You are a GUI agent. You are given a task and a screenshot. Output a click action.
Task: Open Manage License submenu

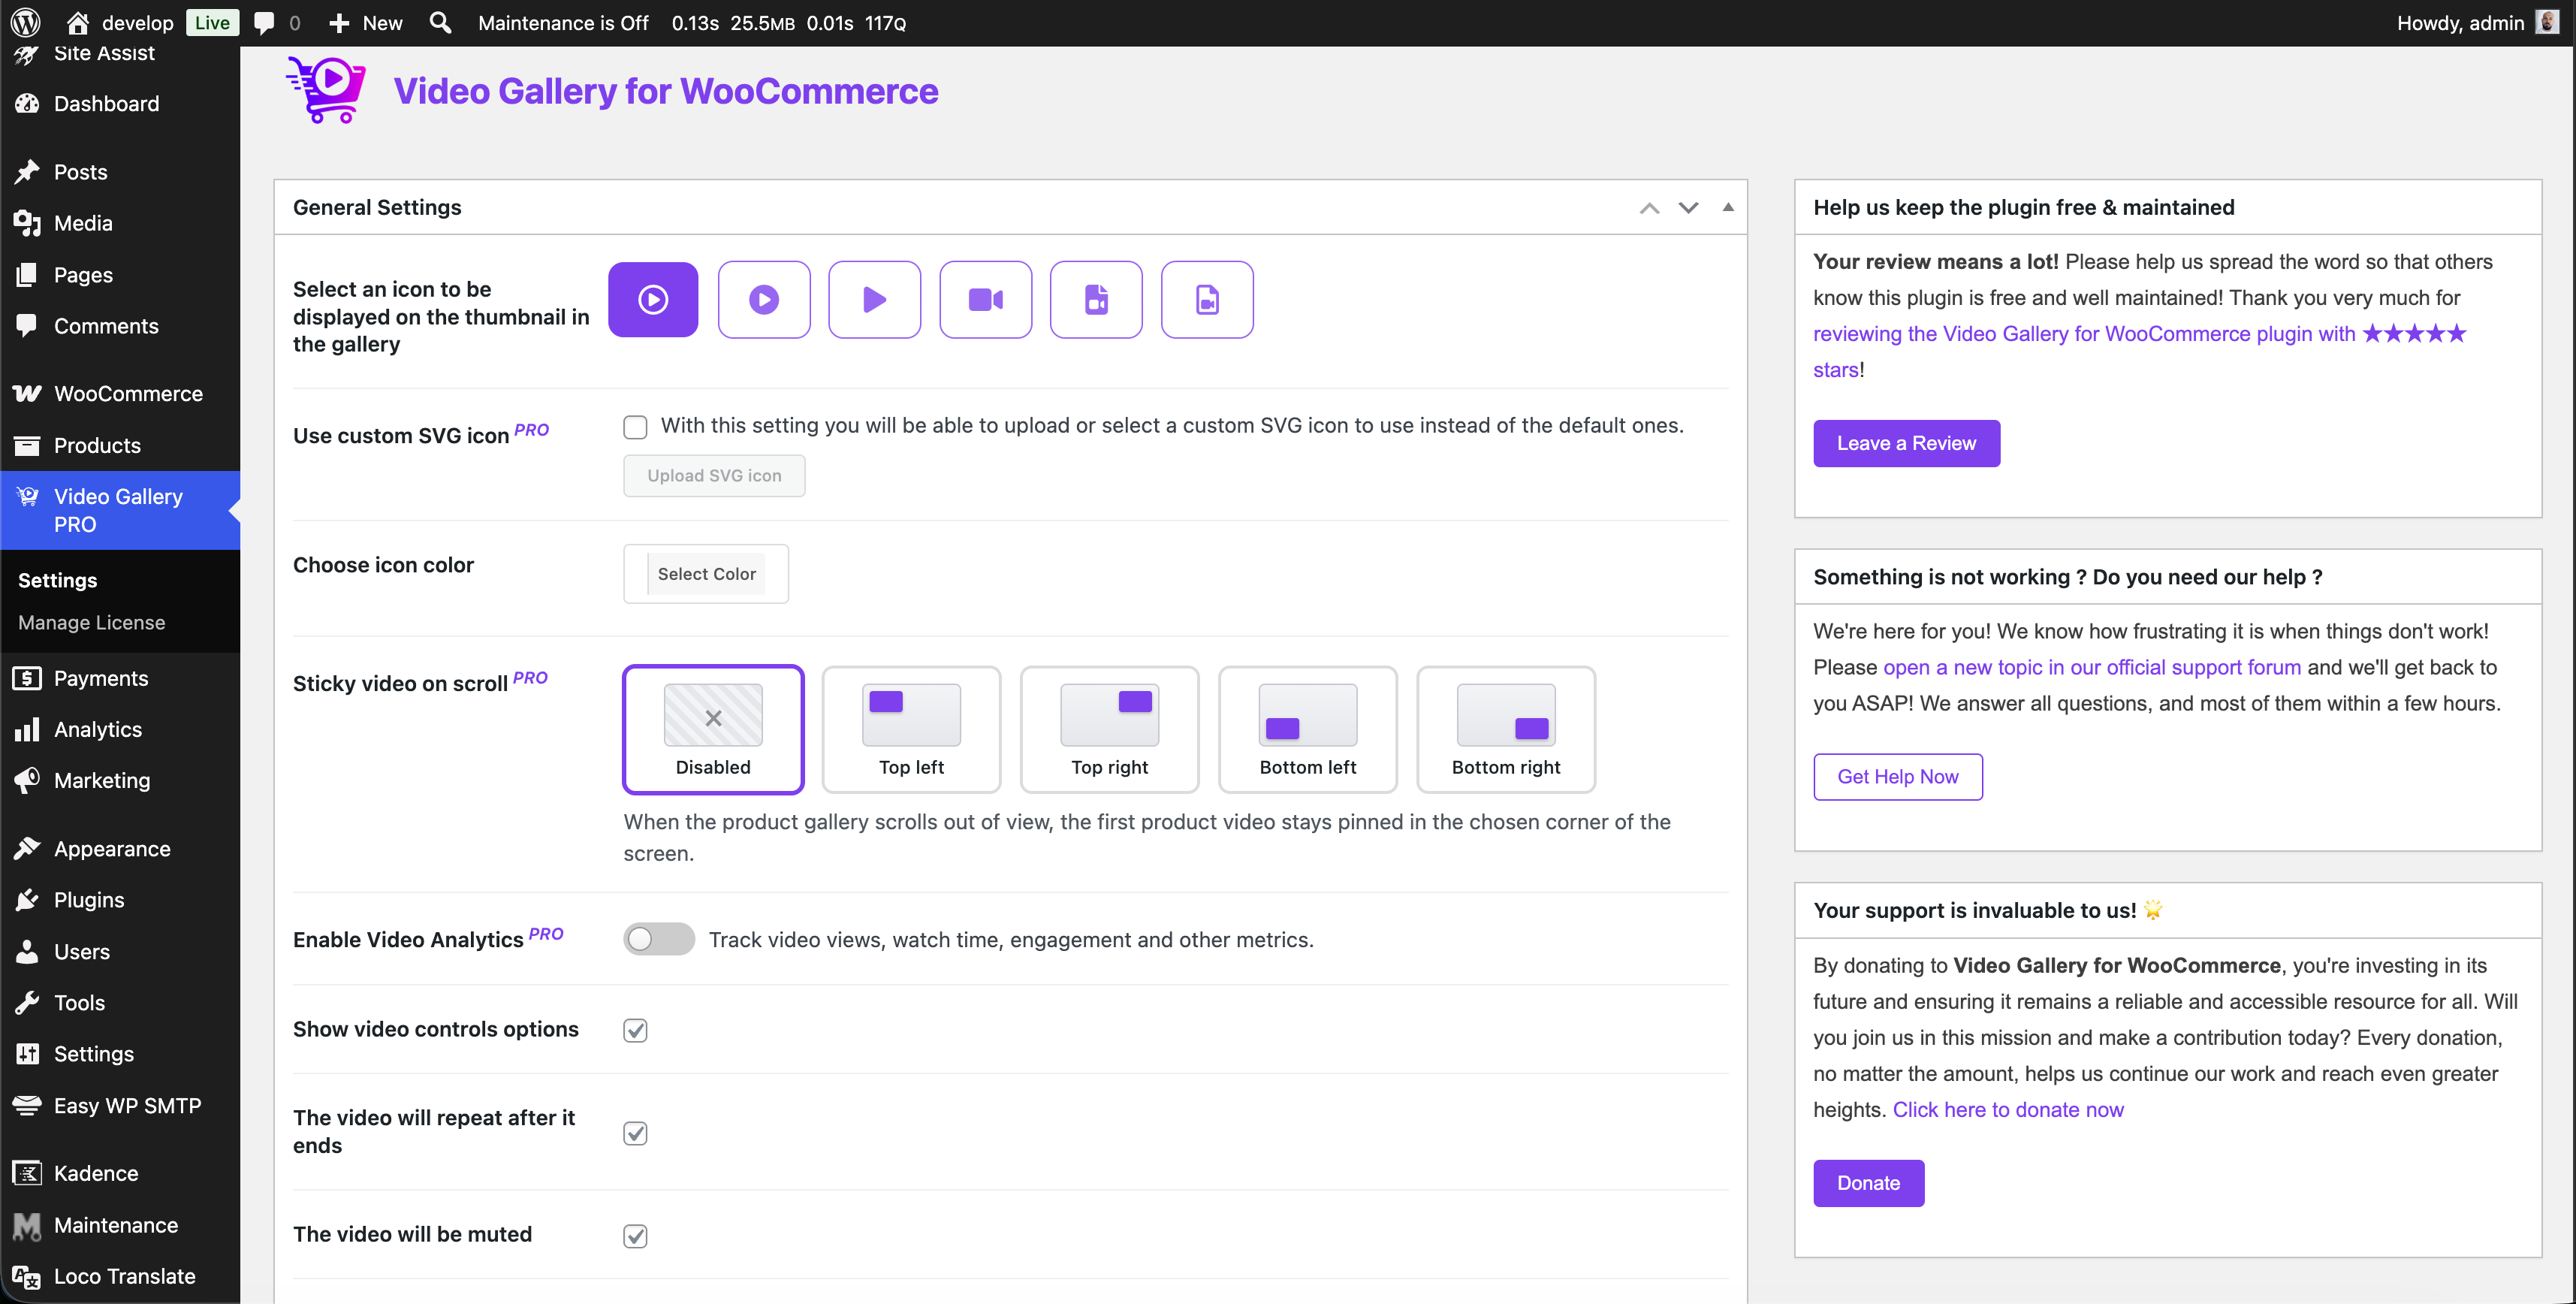[x=92, y=622]
